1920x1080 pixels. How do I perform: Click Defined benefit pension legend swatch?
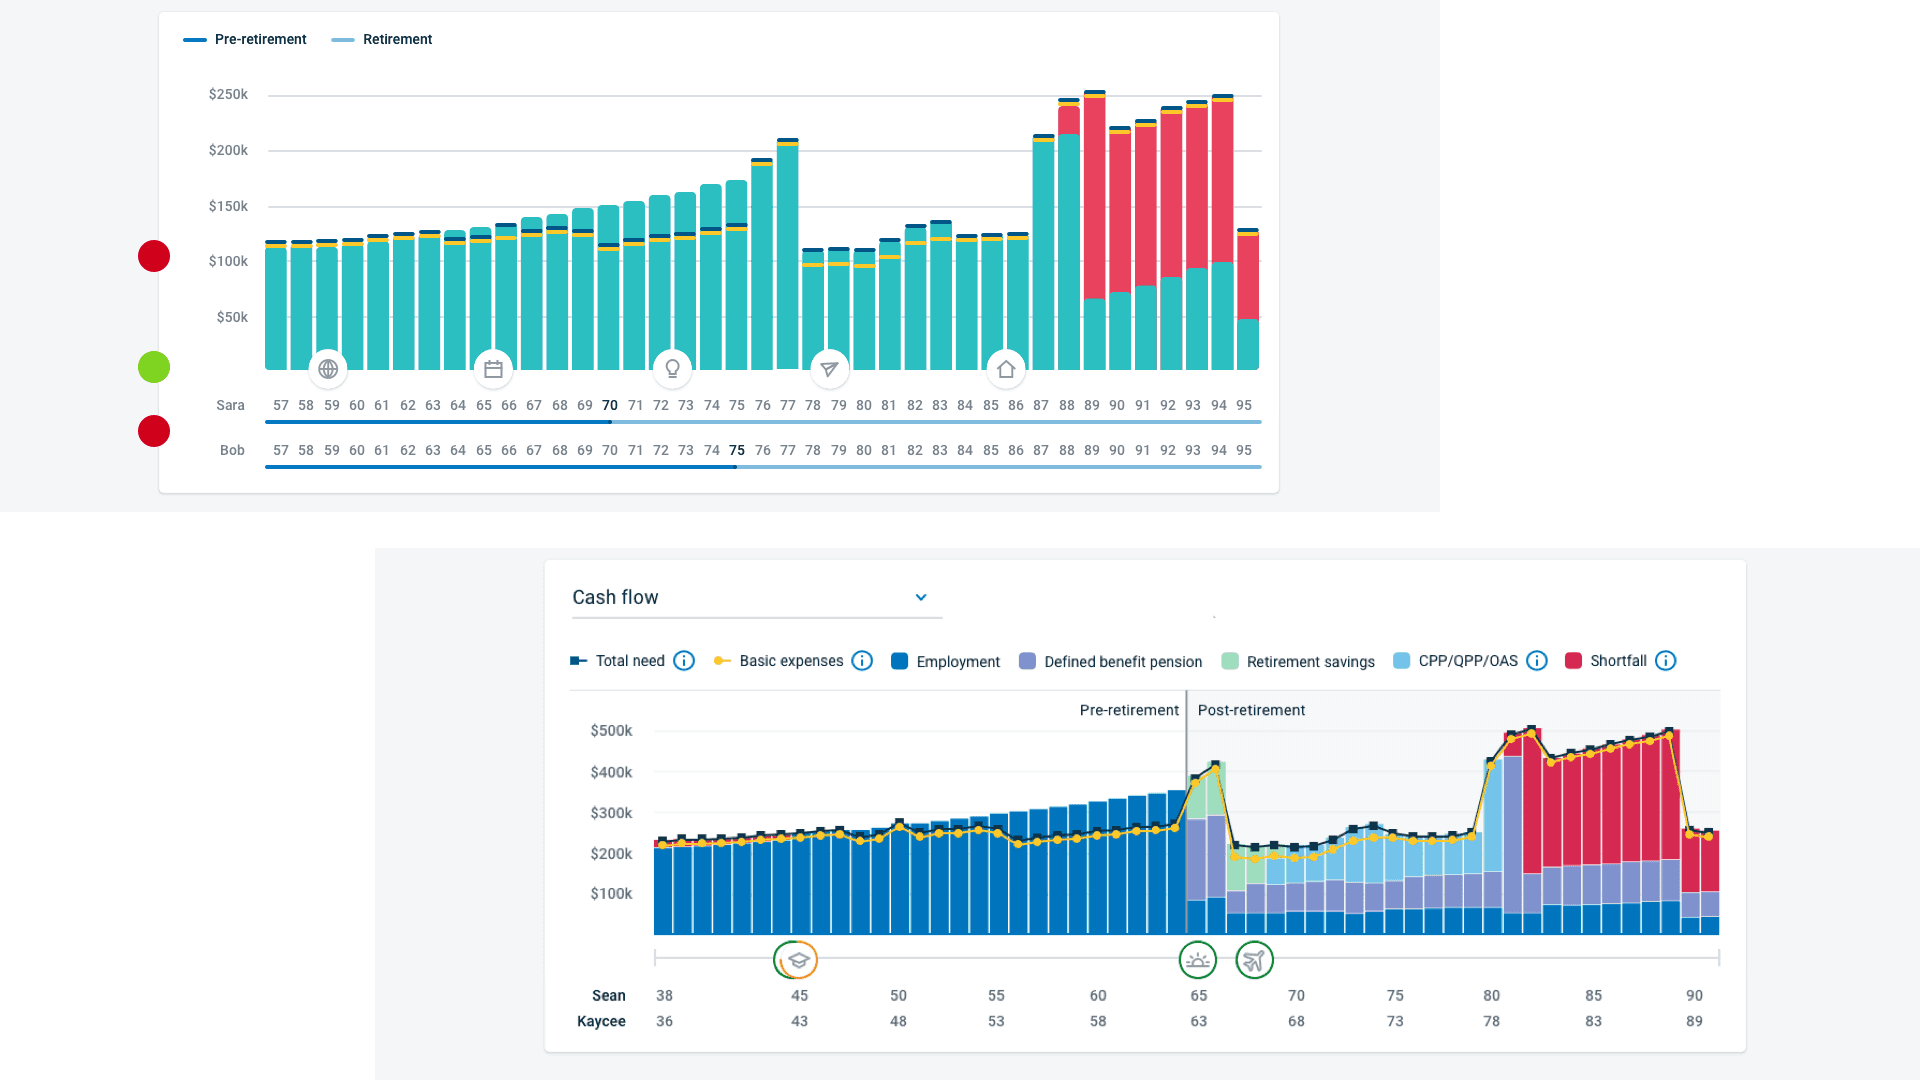pyautogui.click(x=1027, y=661)
